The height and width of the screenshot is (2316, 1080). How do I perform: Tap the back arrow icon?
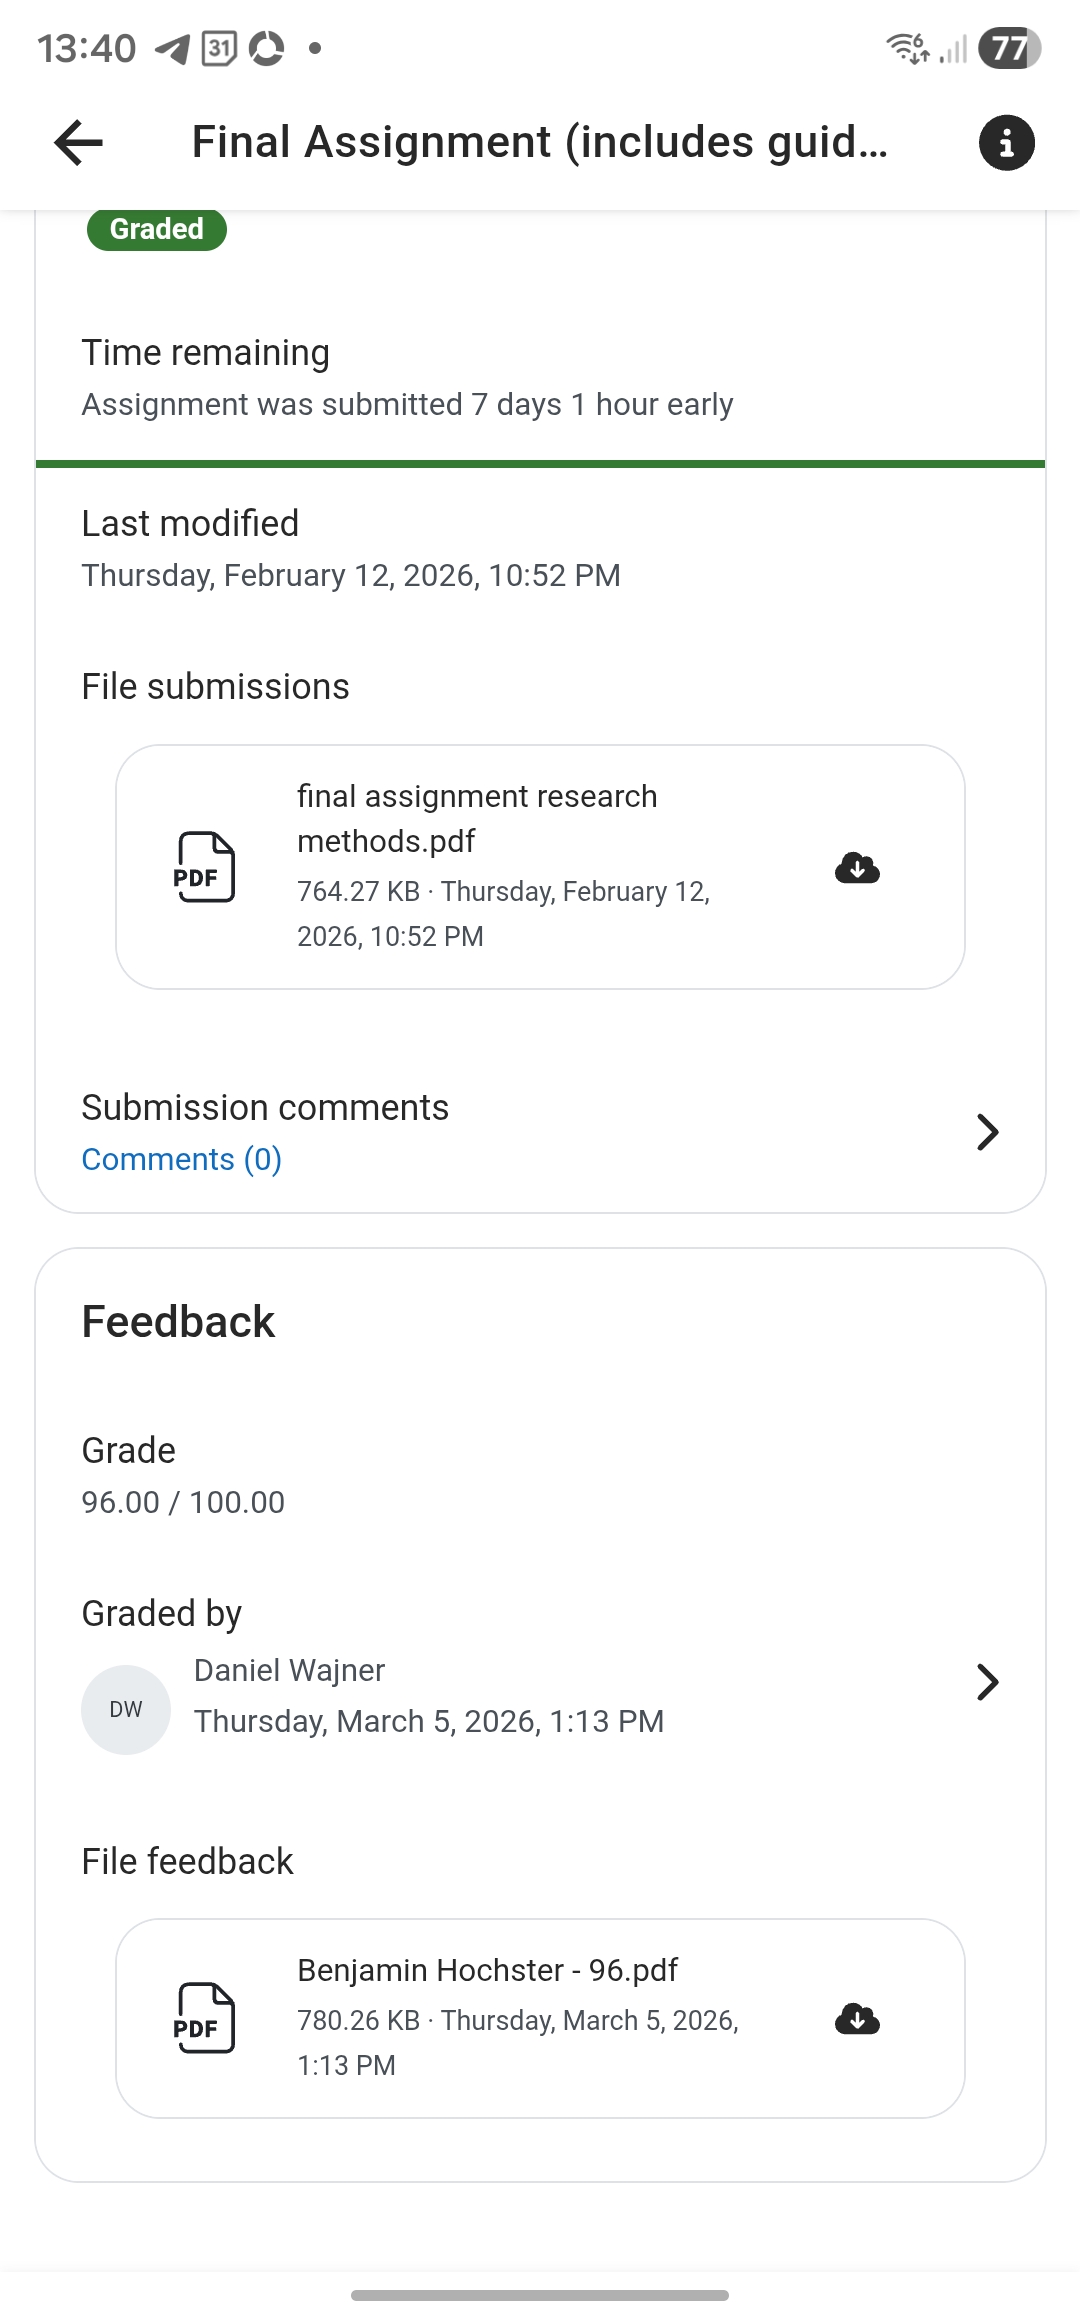[78, 142]
